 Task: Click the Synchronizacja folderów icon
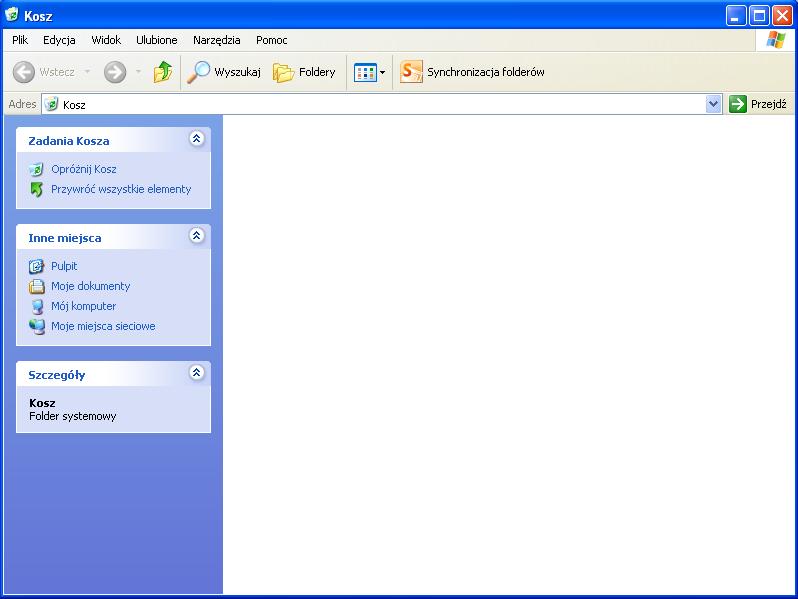(x=411, y=72)
